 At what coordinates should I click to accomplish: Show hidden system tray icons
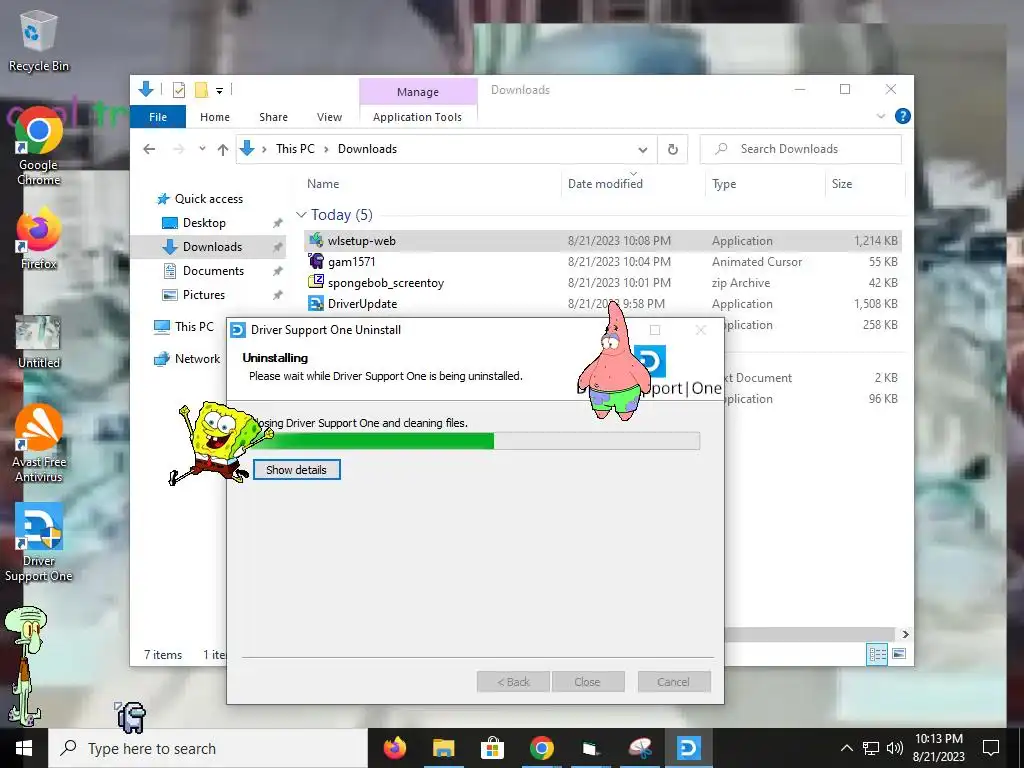846,748
